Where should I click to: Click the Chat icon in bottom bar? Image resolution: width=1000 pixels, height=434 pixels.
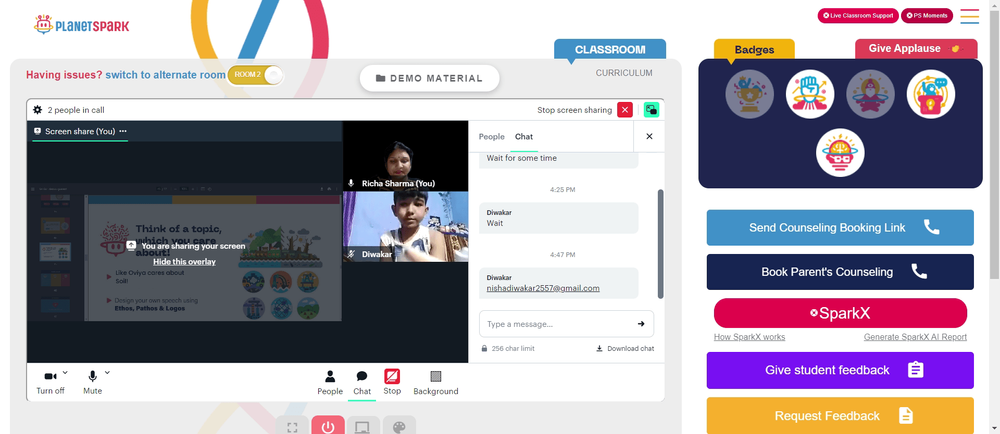362,382
